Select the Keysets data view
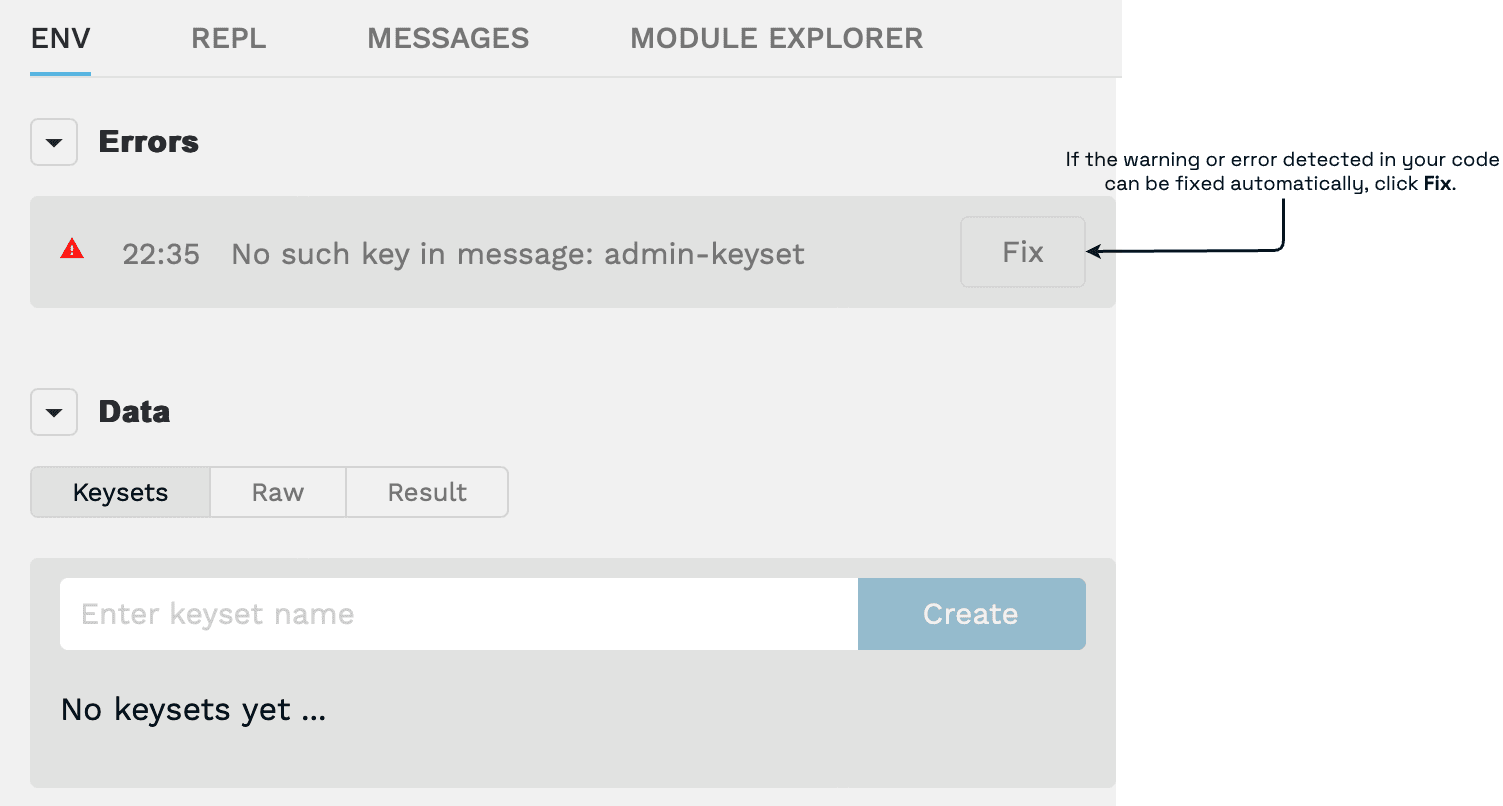Viewport: 1503px width, 806px height. pyautogui.click(x=121, y=492)
